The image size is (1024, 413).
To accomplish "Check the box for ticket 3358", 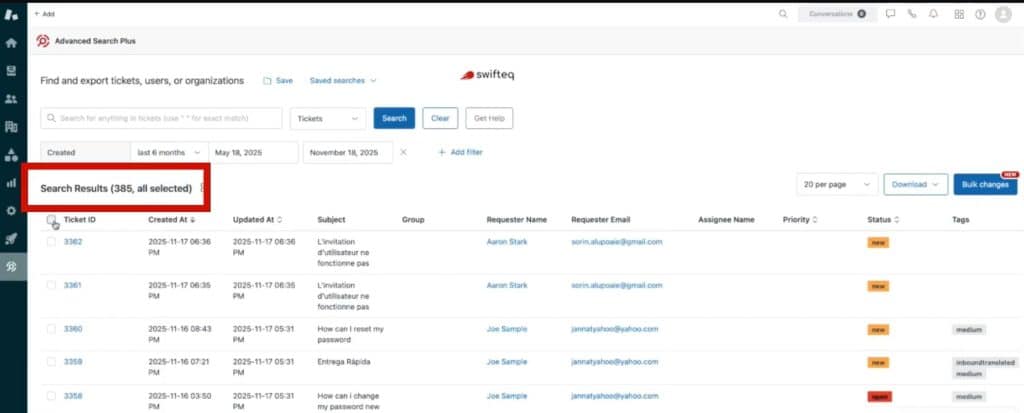I will click(x=52, y=395).
